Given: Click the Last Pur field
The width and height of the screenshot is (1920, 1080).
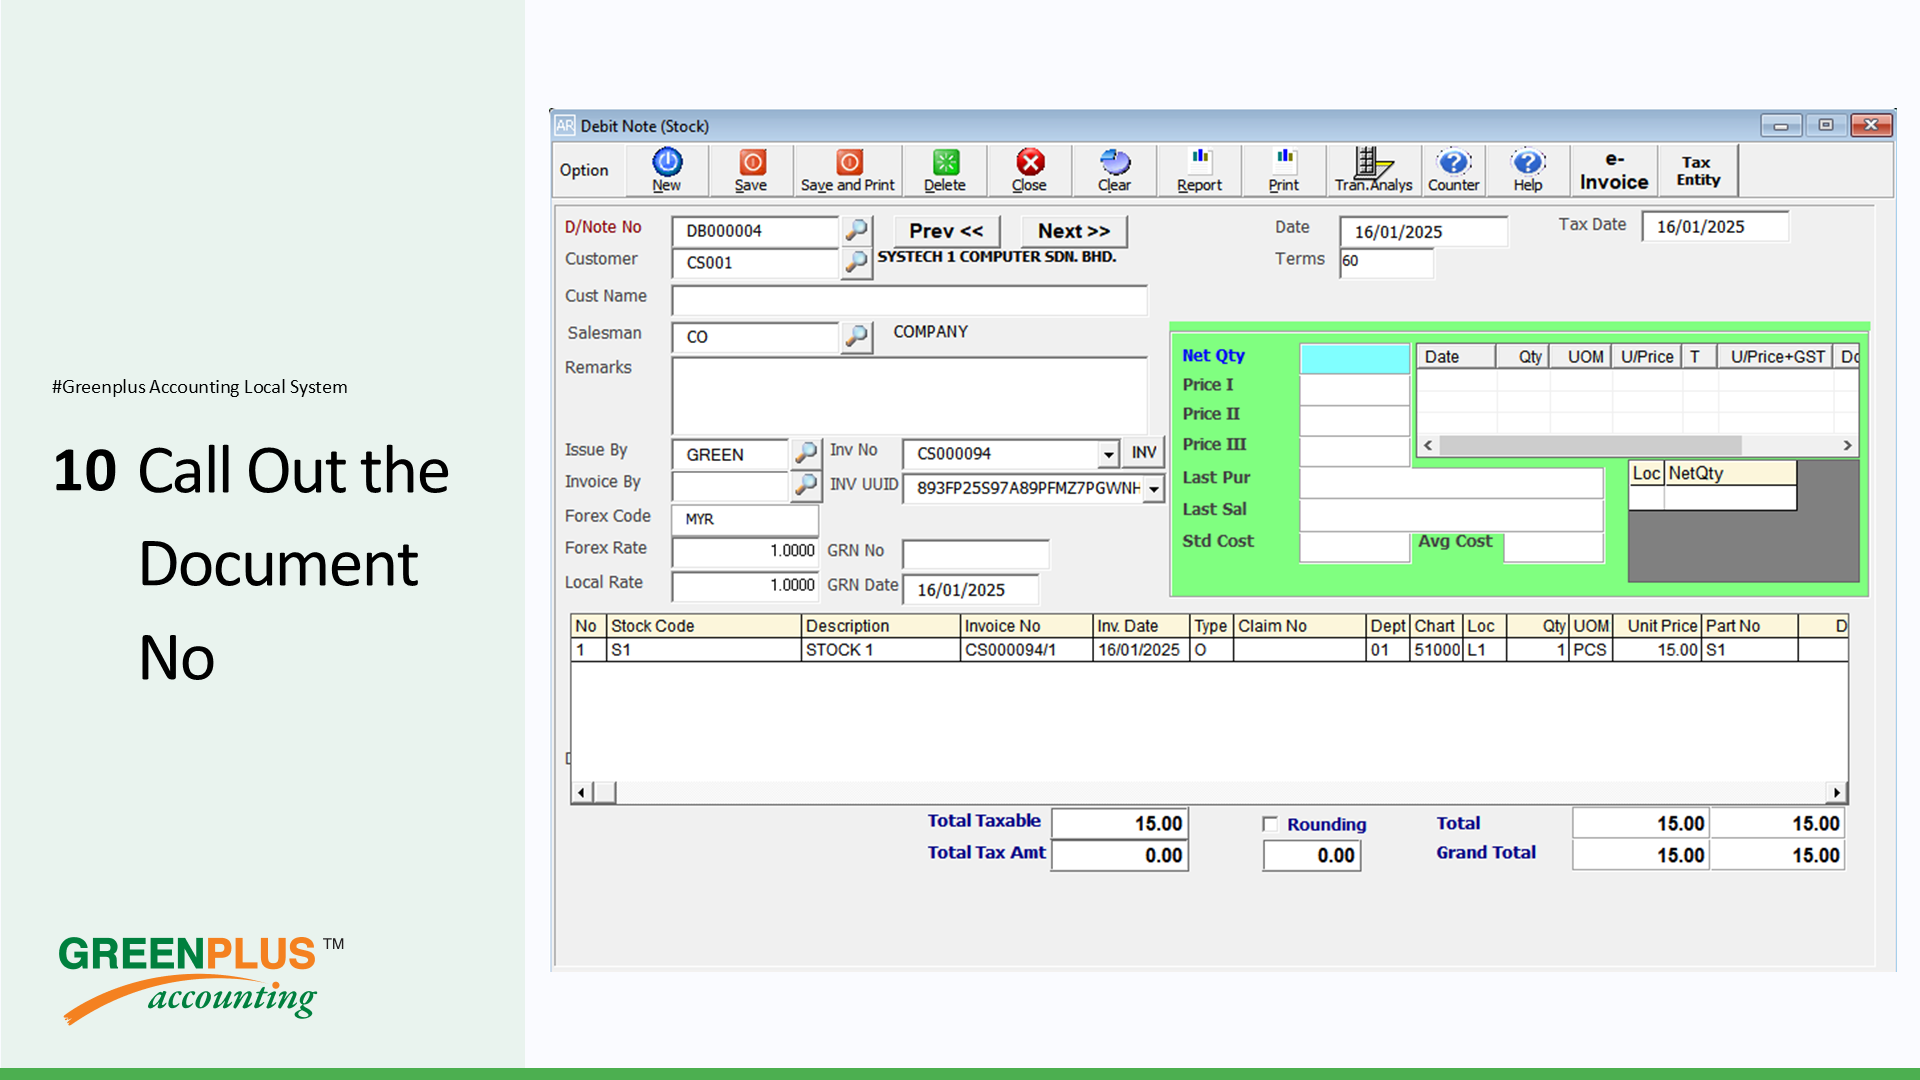Looking at the screenshot, I should coord(1451,482).
